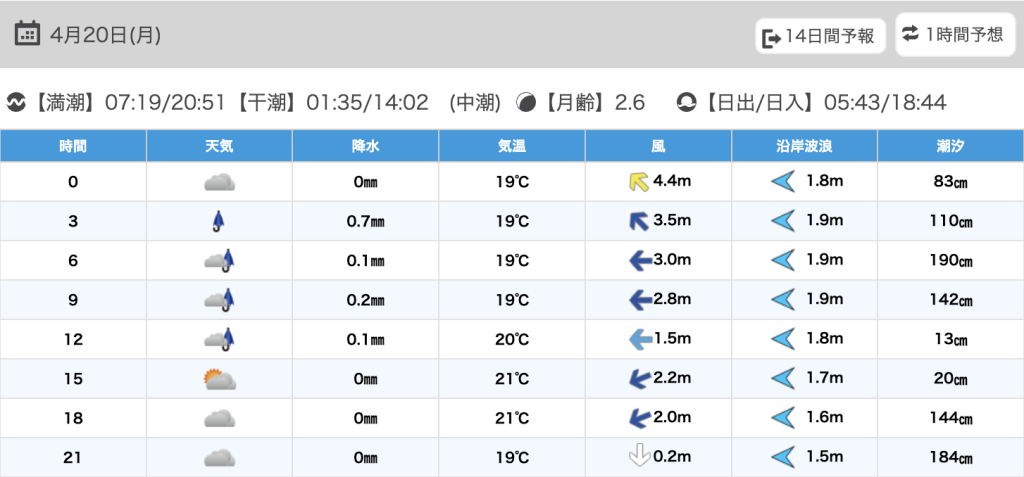1024x477 pixels.
Task: Click the light blue wind arrow at 1.5m
Action: (x=638, y=339)
